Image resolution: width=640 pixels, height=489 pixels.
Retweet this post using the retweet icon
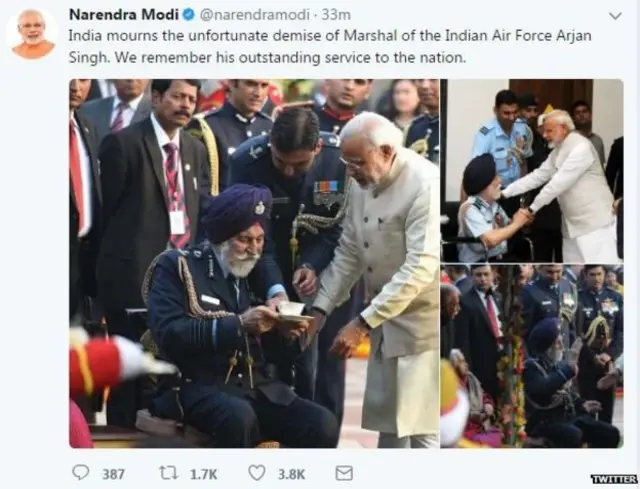169,473
